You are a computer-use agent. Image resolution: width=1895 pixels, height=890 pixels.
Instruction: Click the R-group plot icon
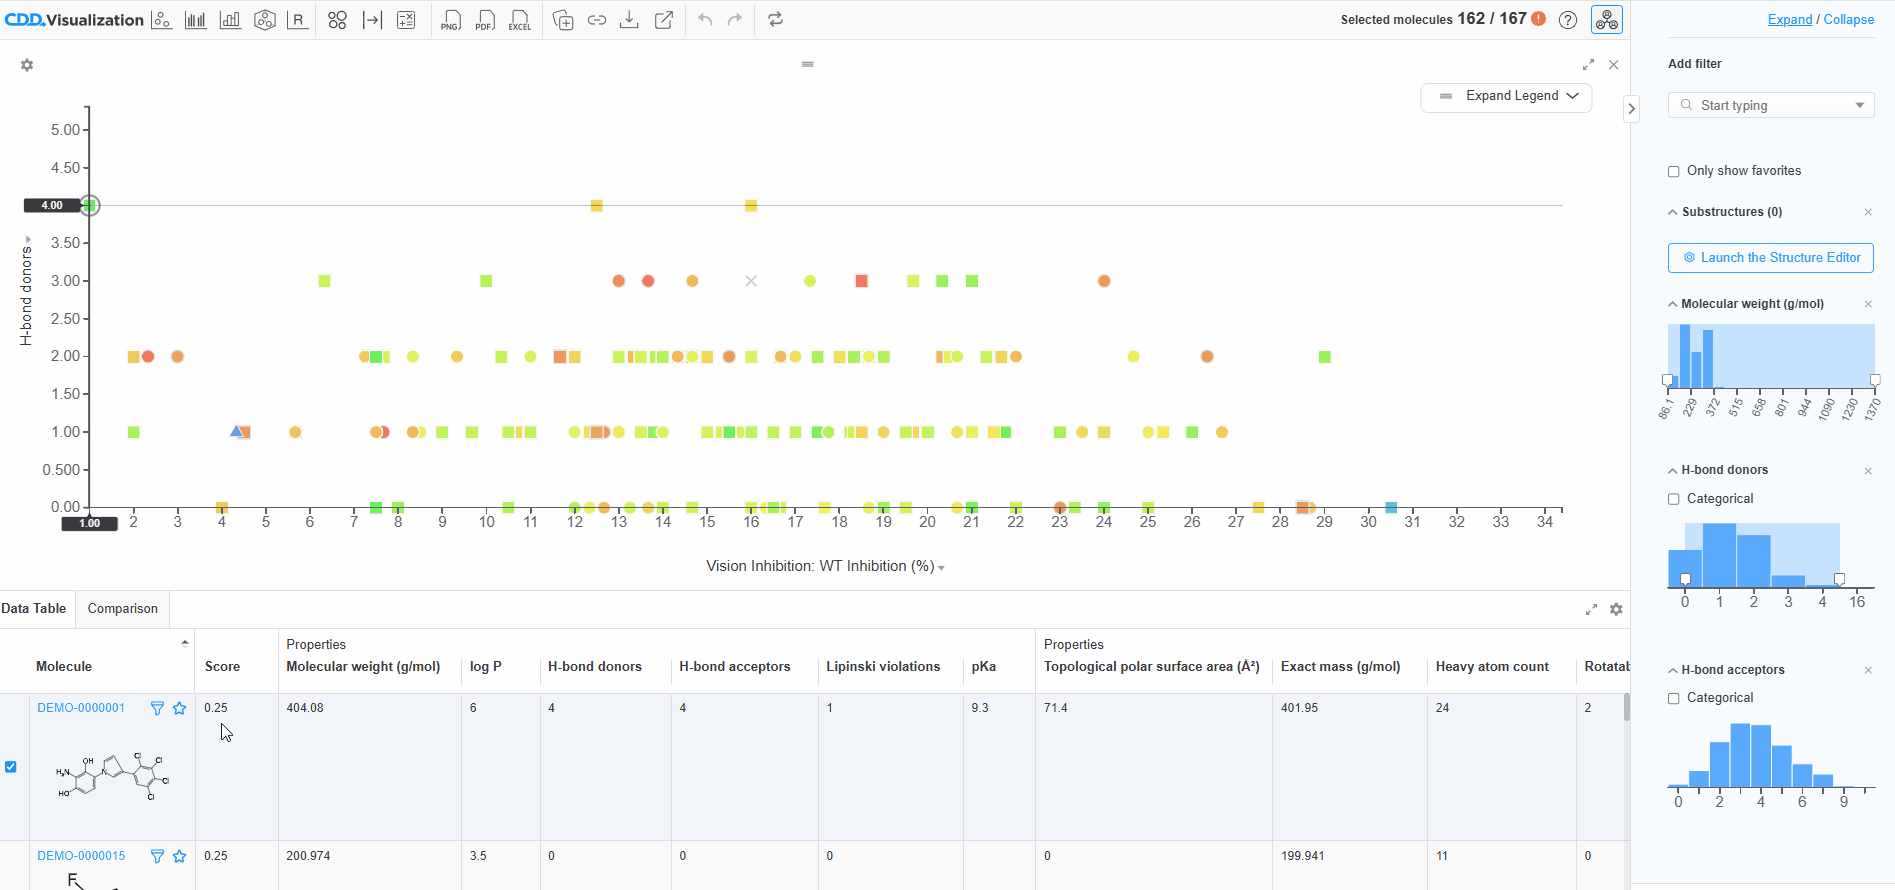coord(298,20)
